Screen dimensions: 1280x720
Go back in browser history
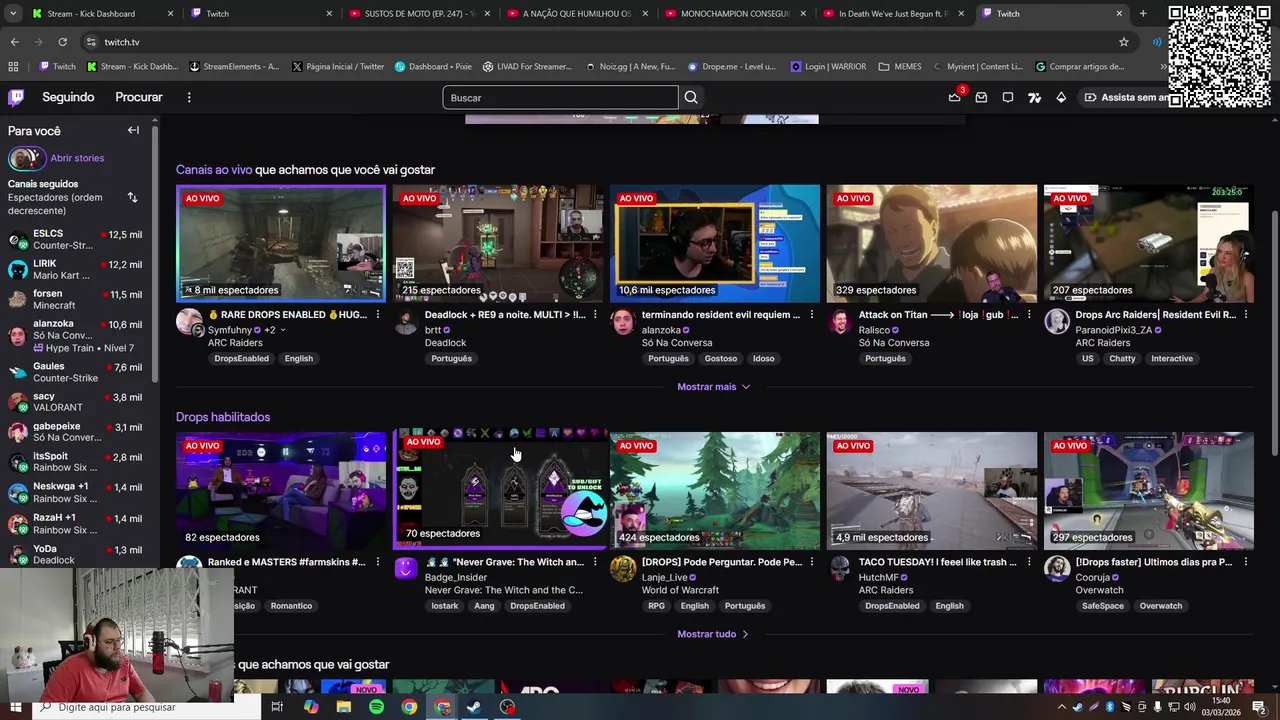[x=14, y=42]
